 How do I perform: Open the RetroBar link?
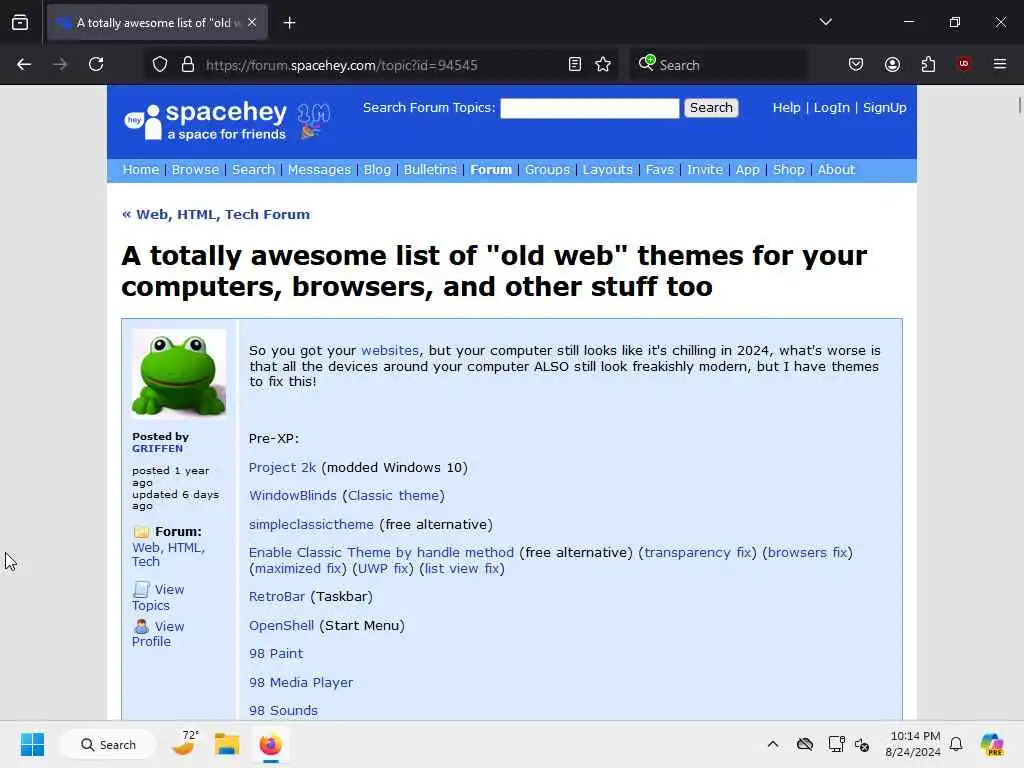277,597
